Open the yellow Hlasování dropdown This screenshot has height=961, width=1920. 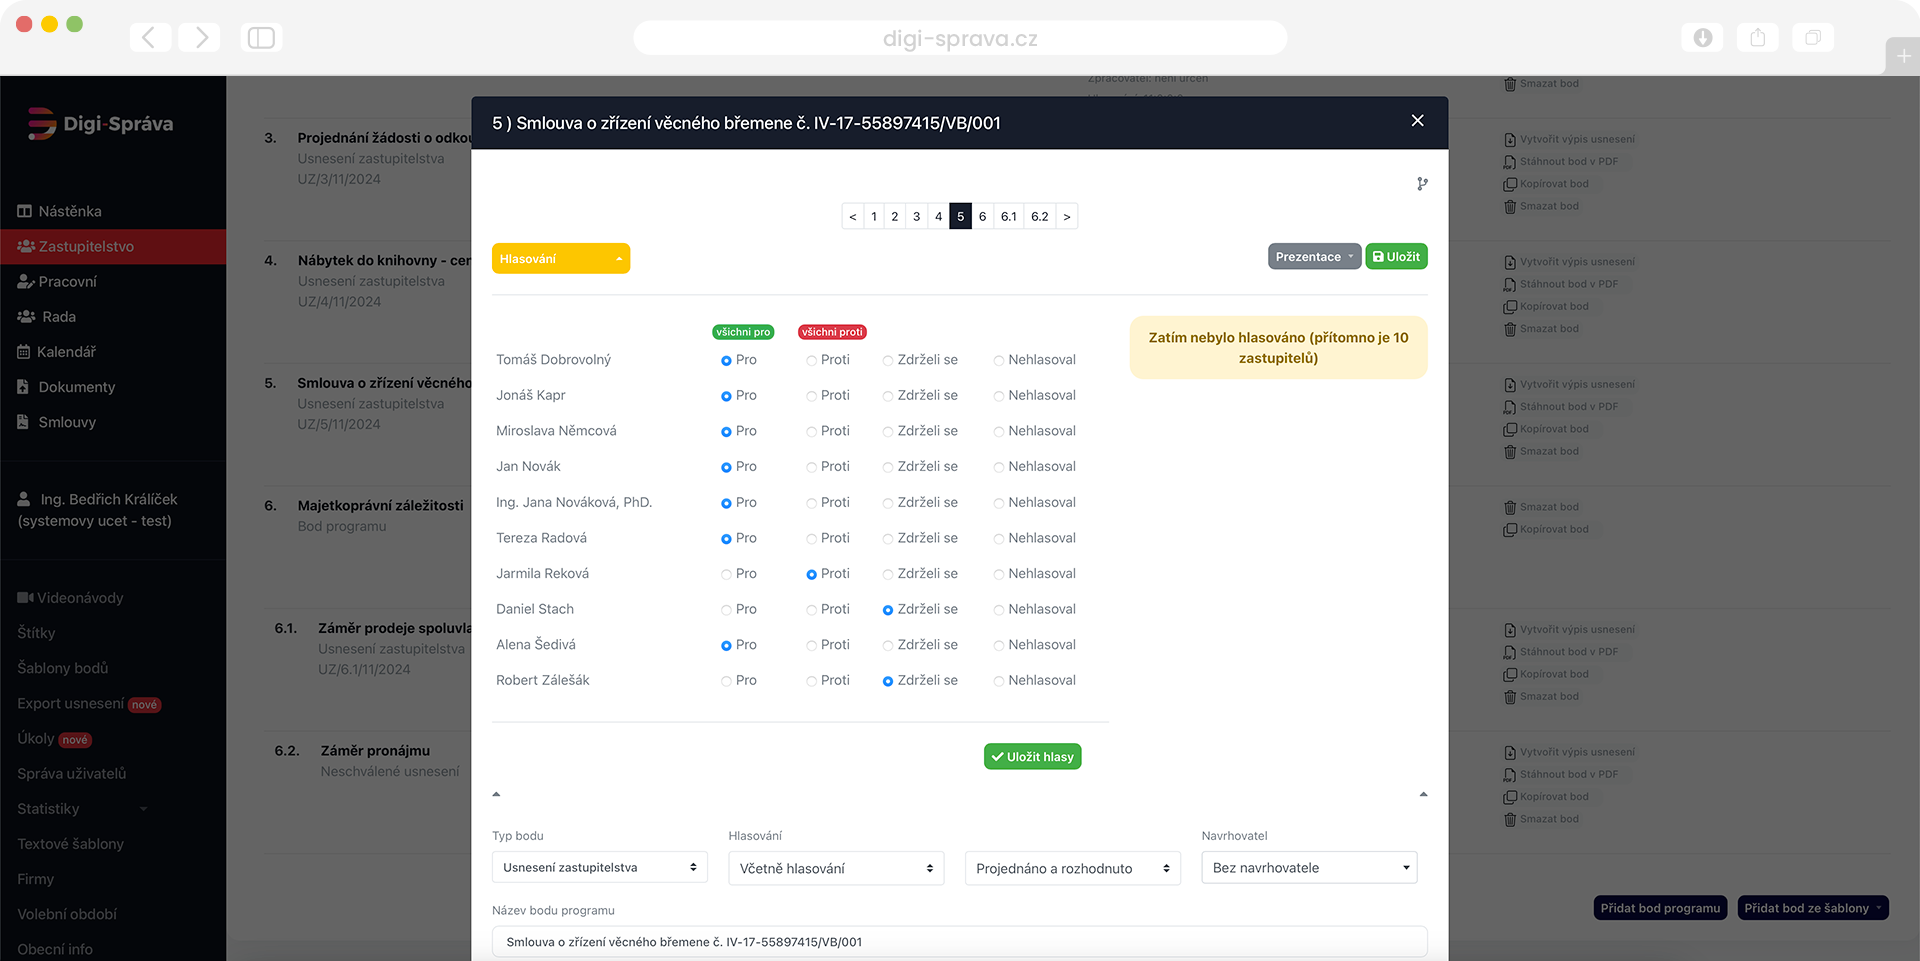coord(560,259)
